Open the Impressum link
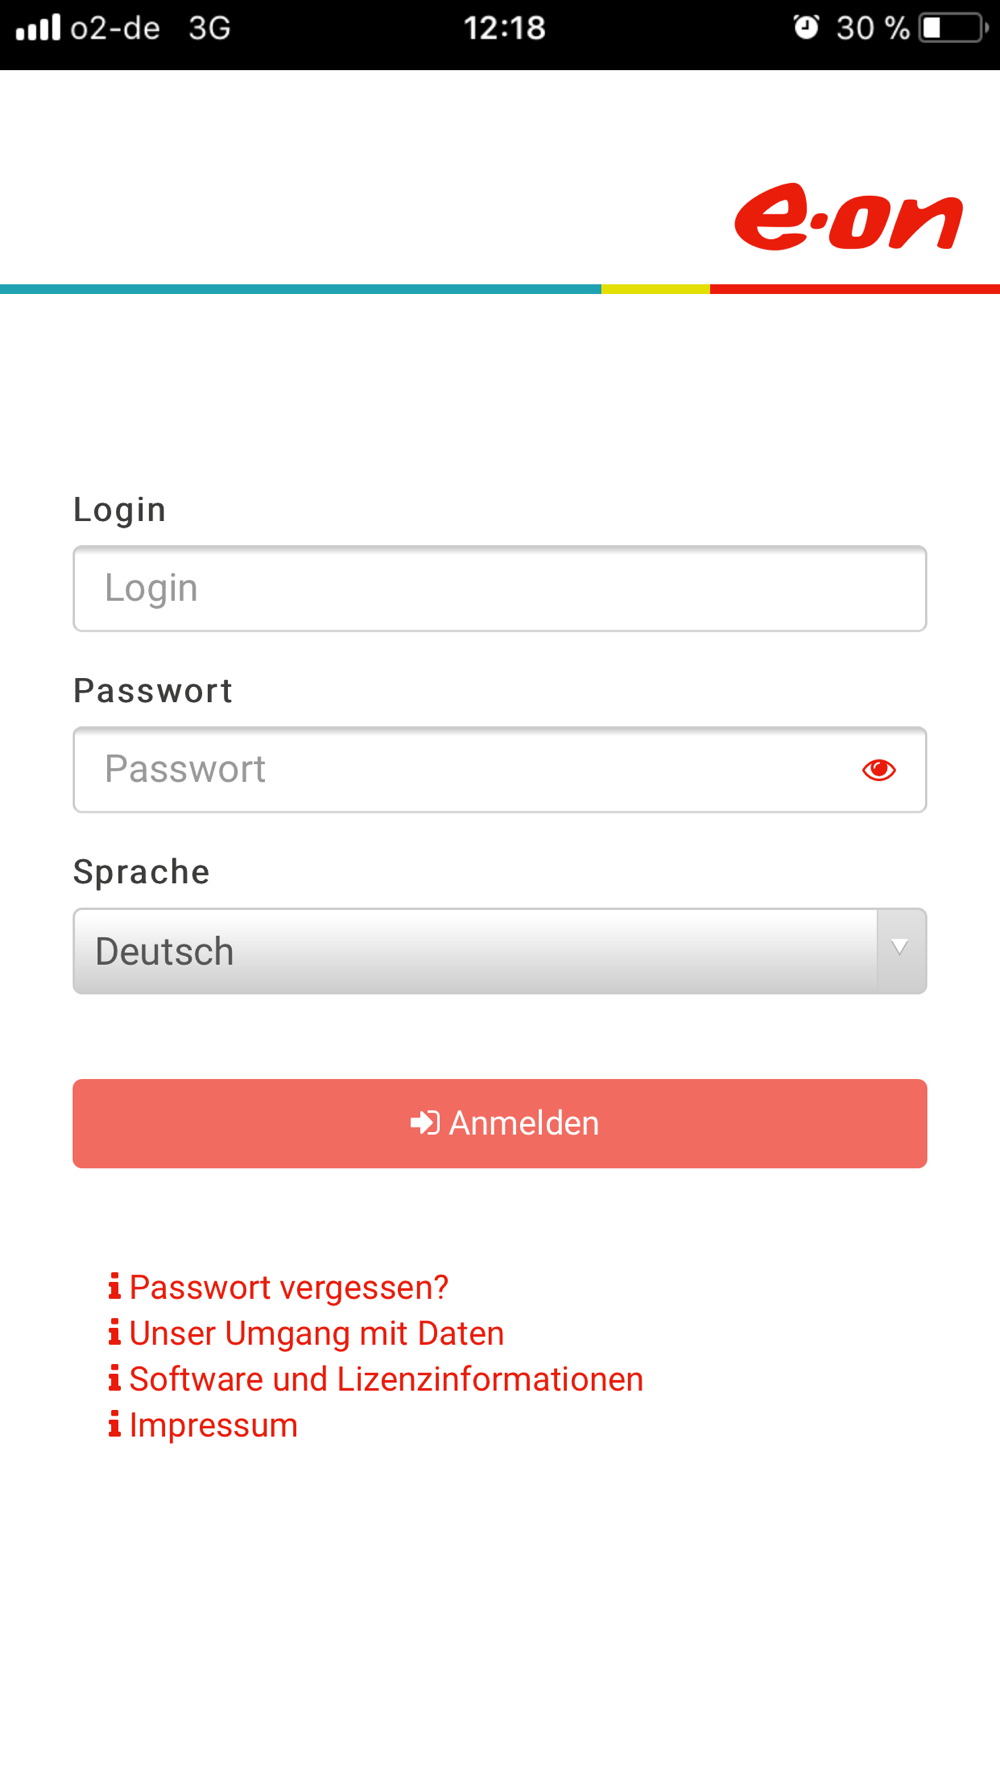This screenshot has height=1778, width=1000. pos(213,1425)
